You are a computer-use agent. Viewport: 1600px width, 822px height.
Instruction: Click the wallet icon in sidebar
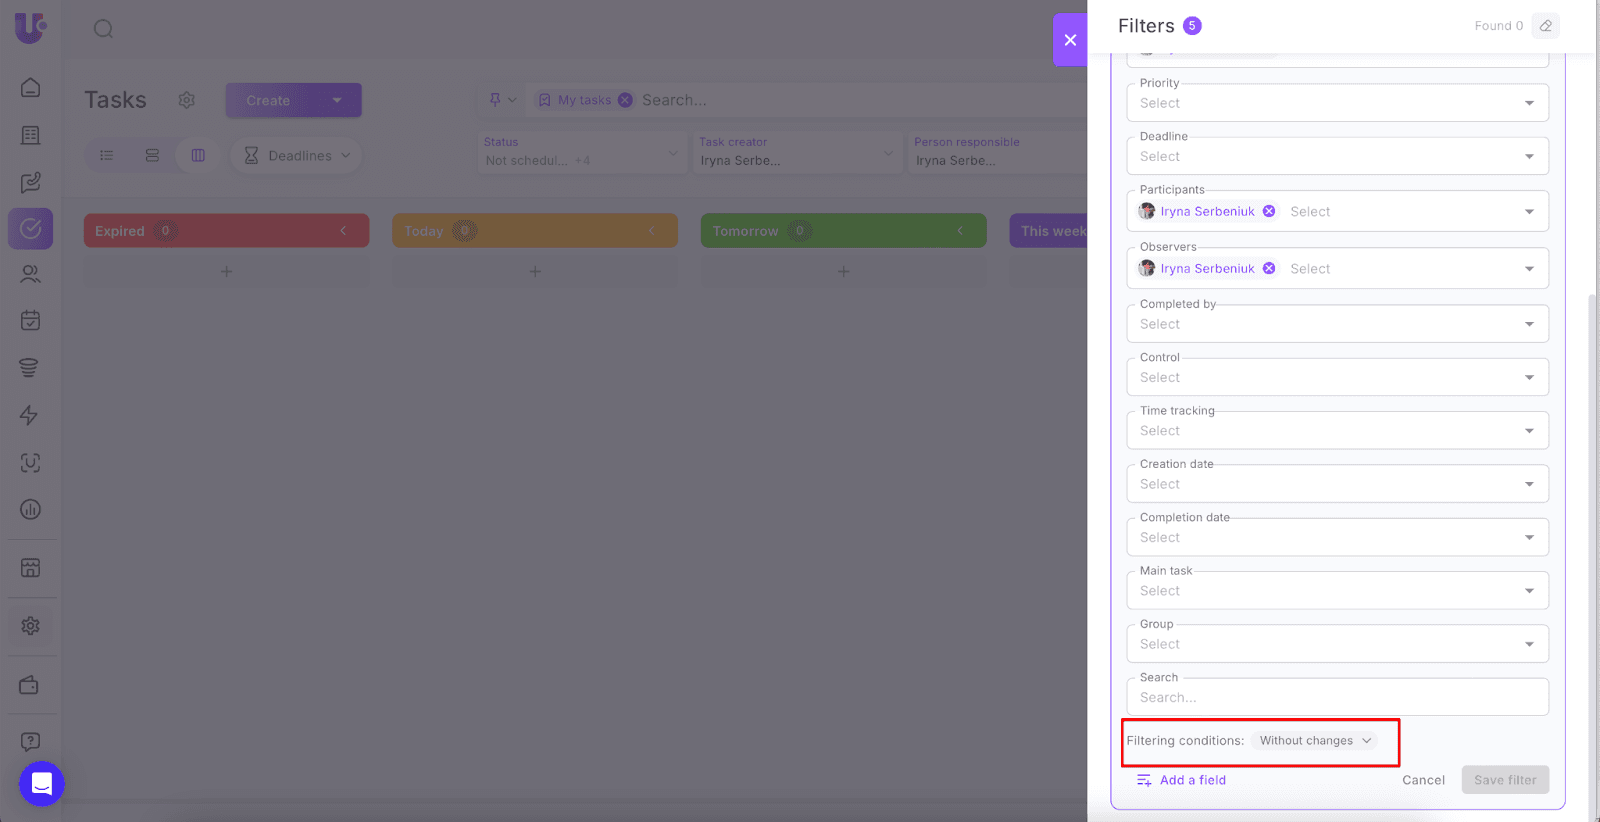[31, 685]
